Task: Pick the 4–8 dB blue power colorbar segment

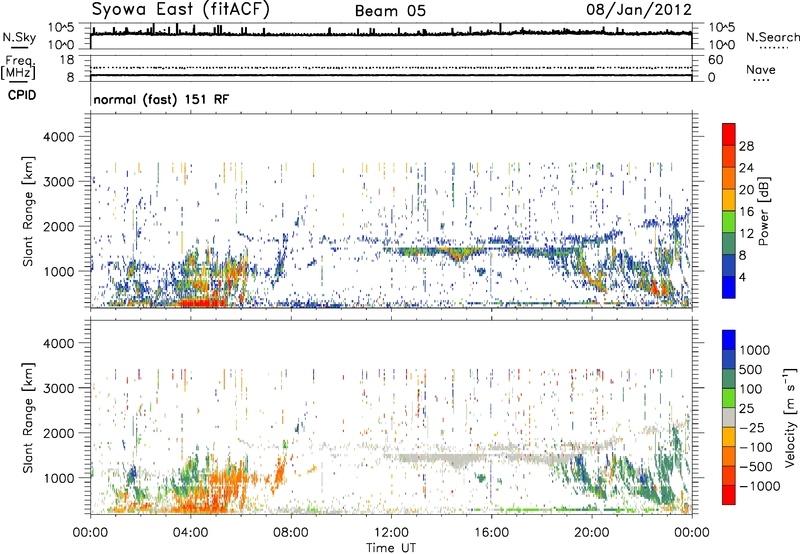Action: [x=729, y=265]
